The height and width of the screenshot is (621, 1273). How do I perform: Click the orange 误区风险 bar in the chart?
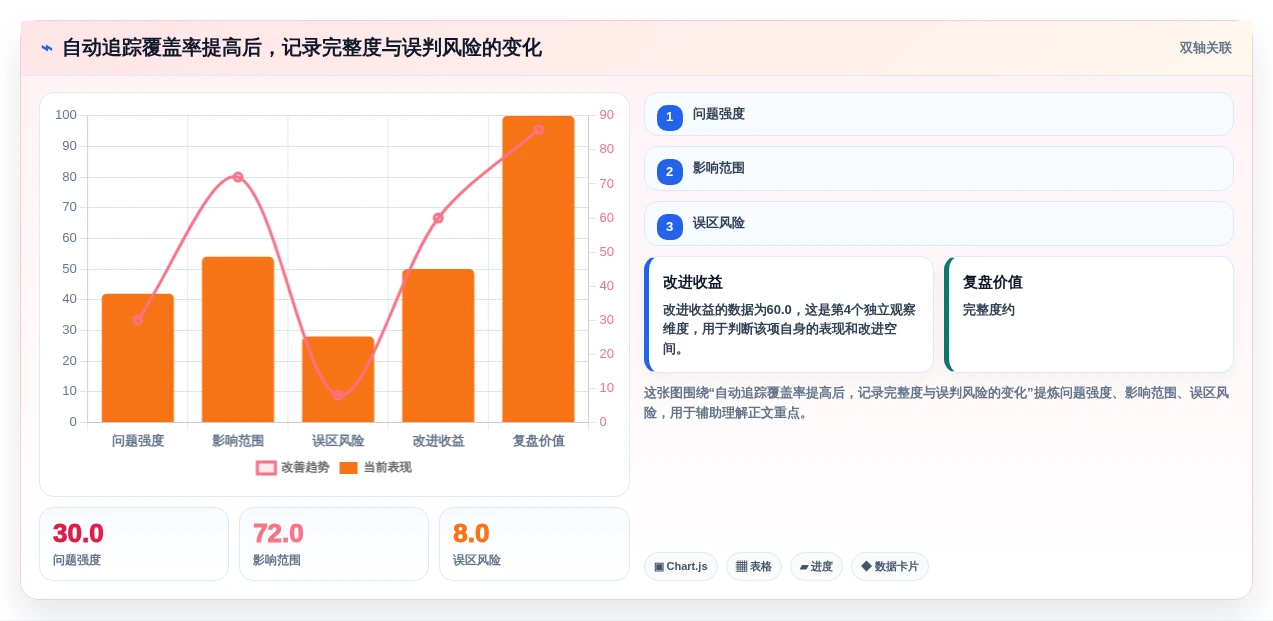338,379
